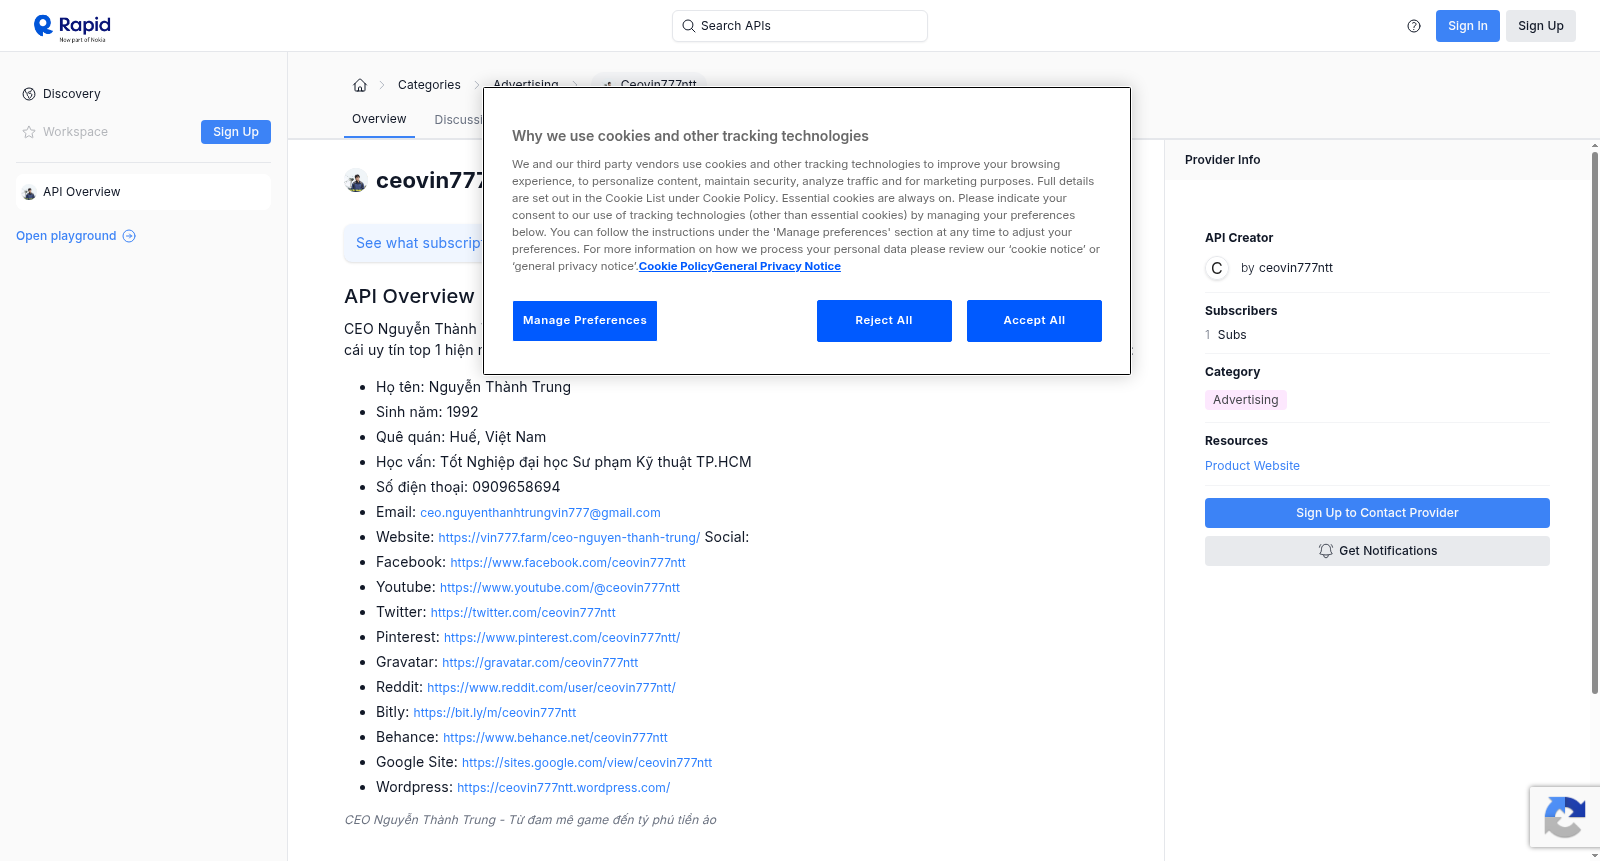Open the Pinterest profile link
Viewport: 1600px width, 861px height.
point(562,638)
